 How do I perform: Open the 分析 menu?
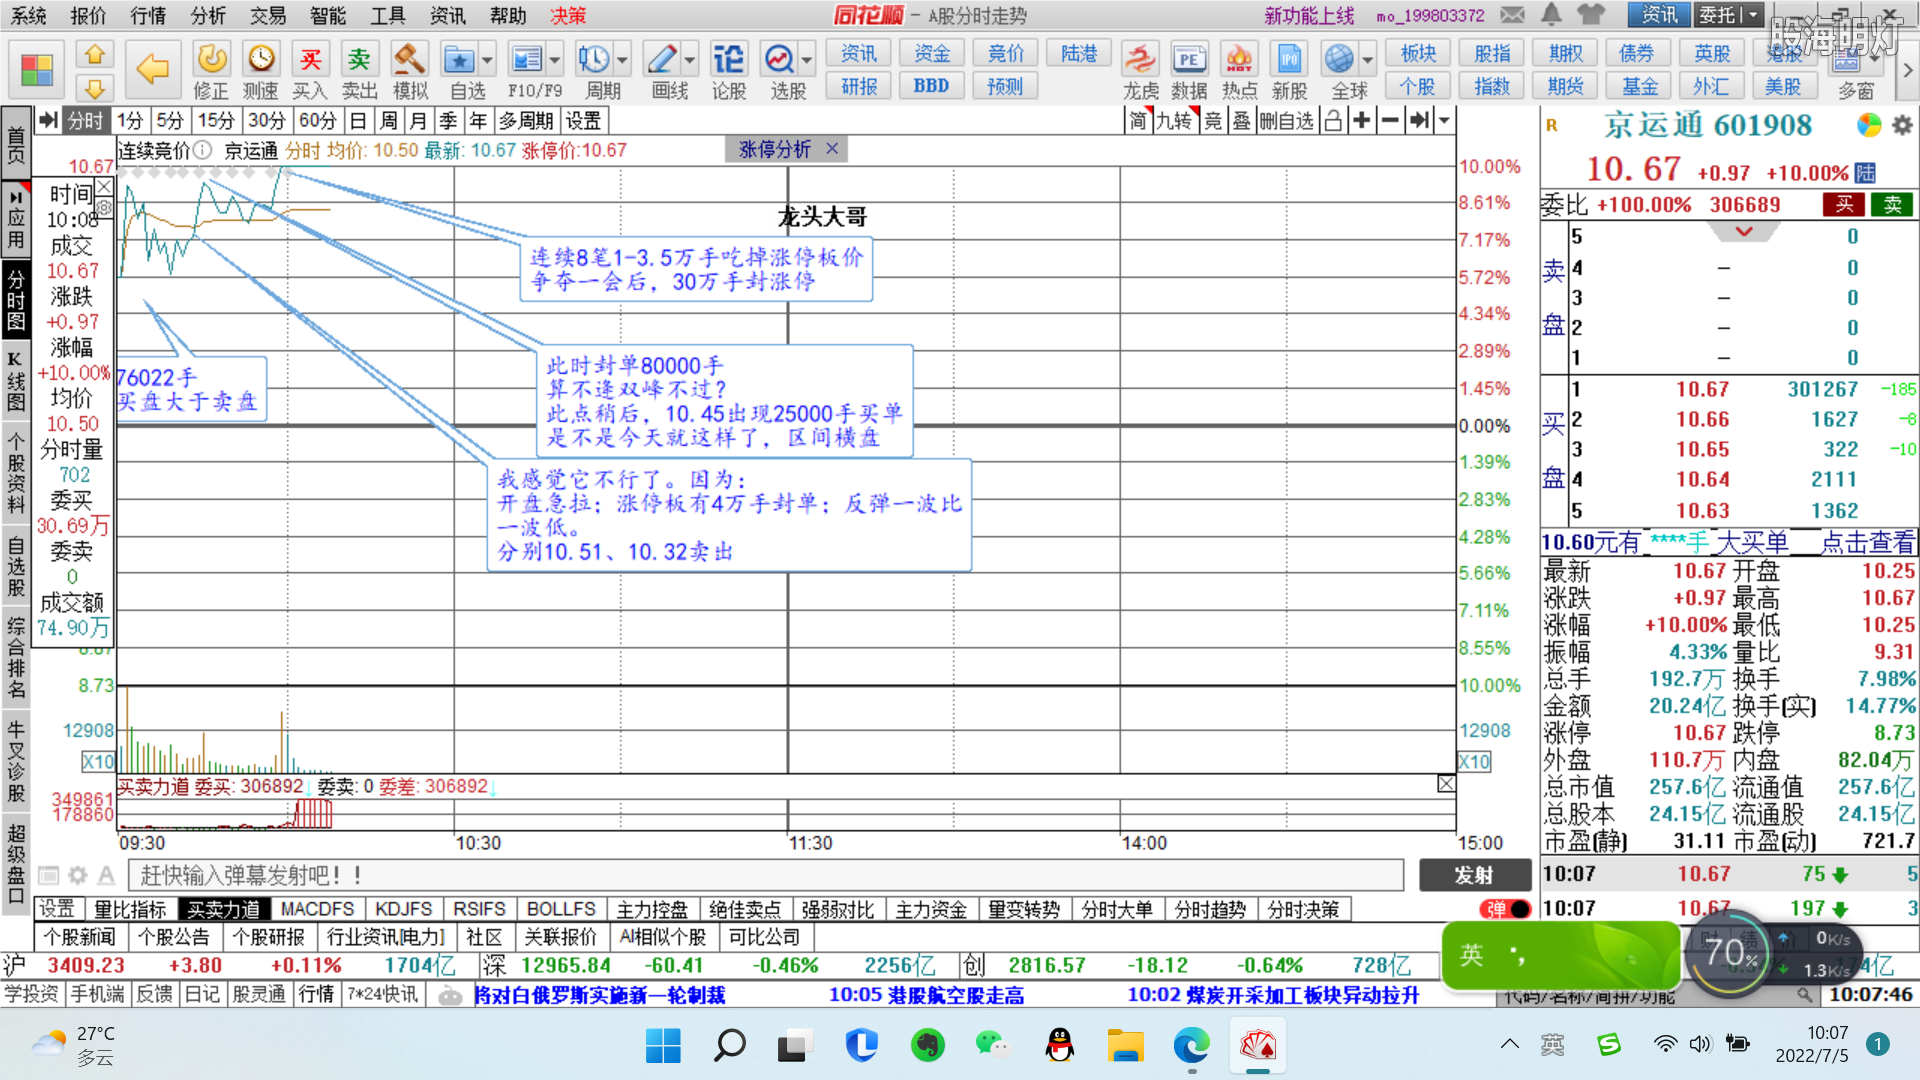[x=208, y=16]
